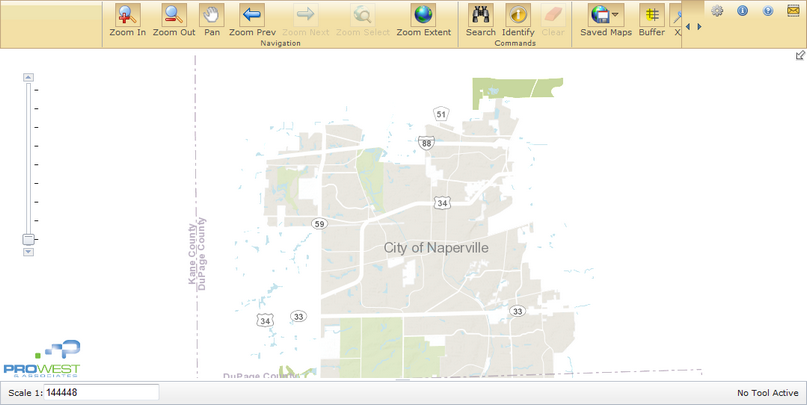Click the ProWest & Associates logo
The image size is (807, 405).
[42, 358]
